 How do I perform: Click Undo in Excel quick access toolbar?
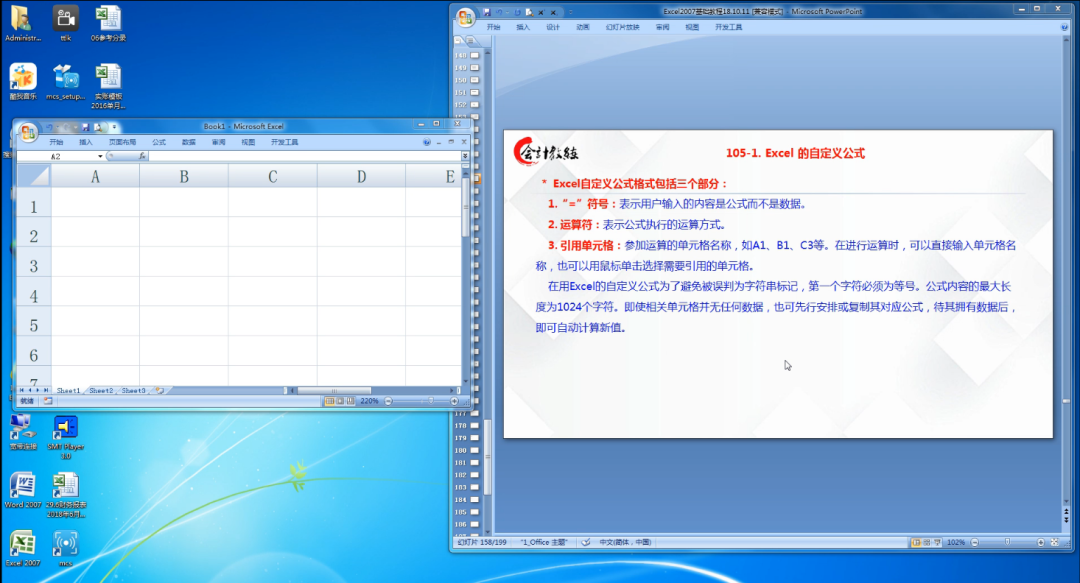49,127
